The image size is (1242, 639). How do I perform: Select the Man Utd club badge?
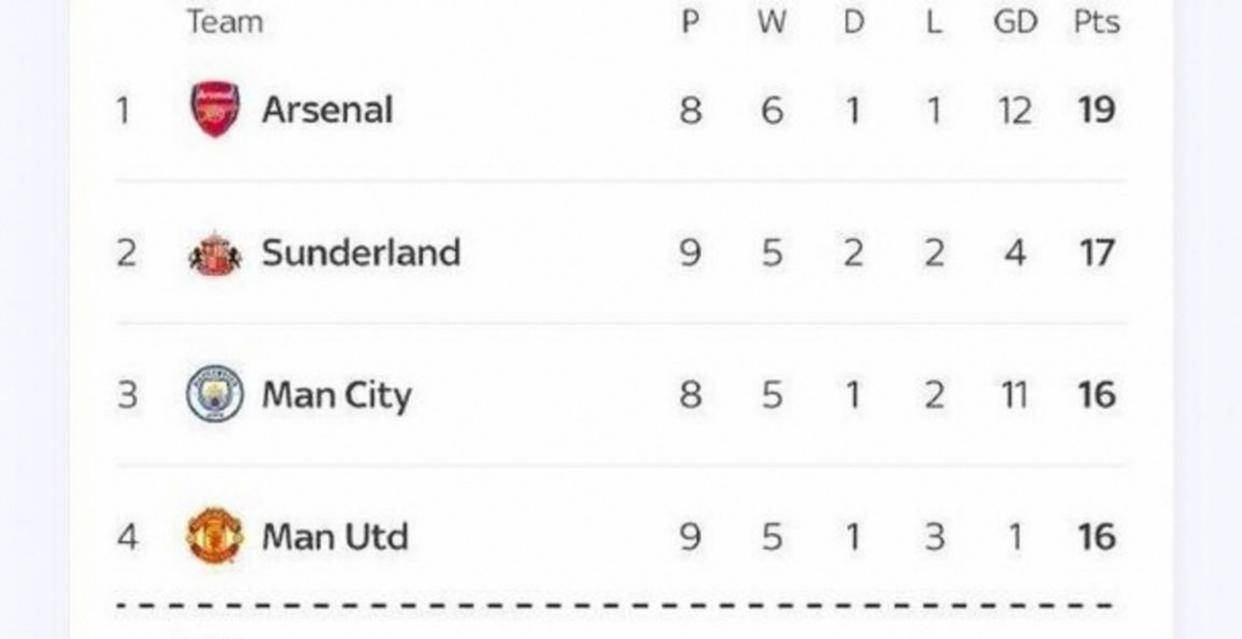(215, 537)
